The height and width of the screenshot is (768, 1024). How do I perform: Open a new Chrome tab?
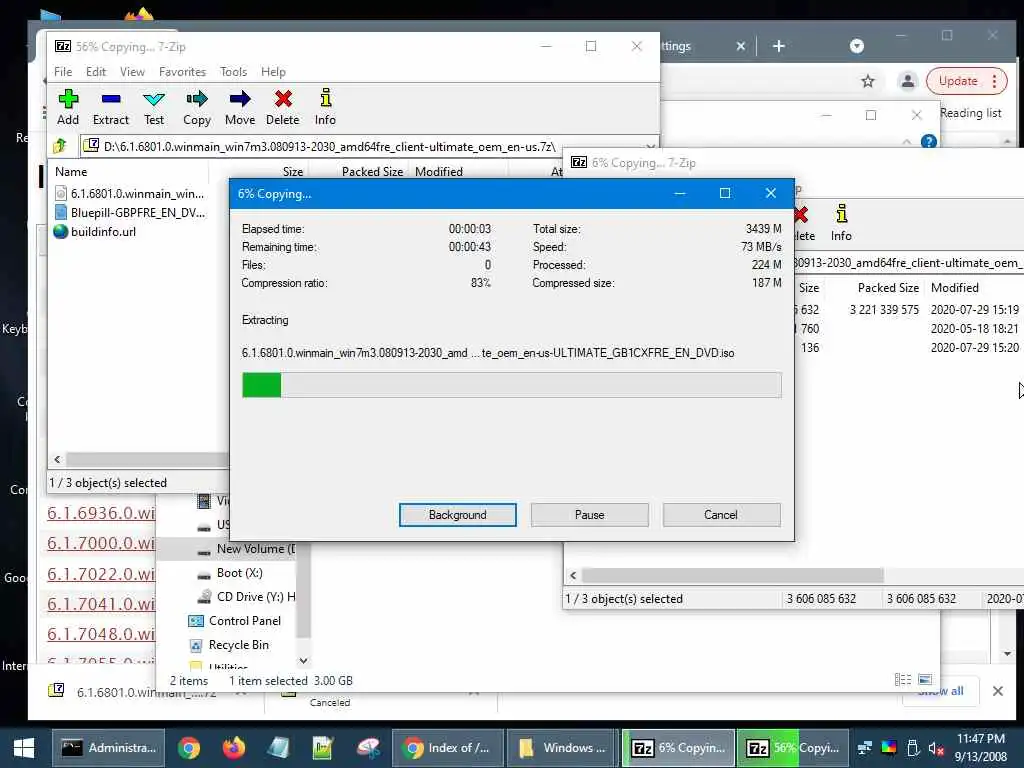tap(778, 46)
